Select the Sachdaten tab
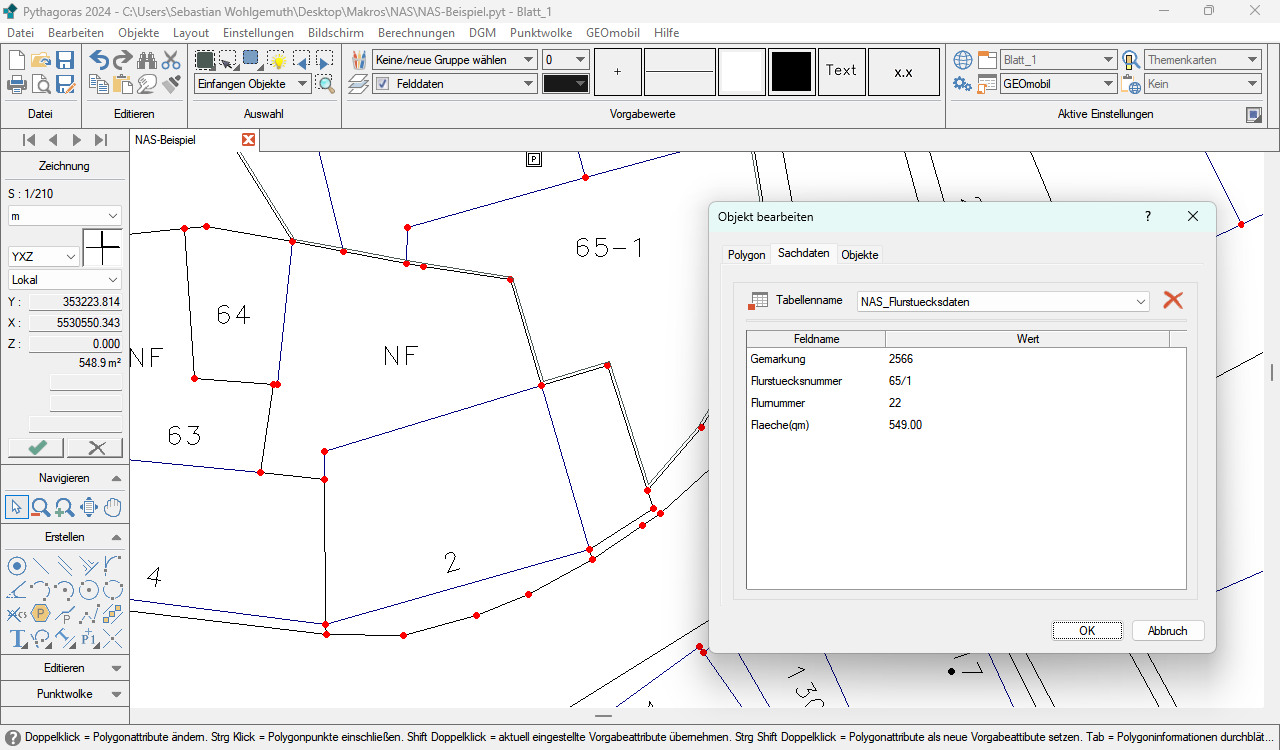Screen dimensions: 1280x750 click(x=804, y=254)
